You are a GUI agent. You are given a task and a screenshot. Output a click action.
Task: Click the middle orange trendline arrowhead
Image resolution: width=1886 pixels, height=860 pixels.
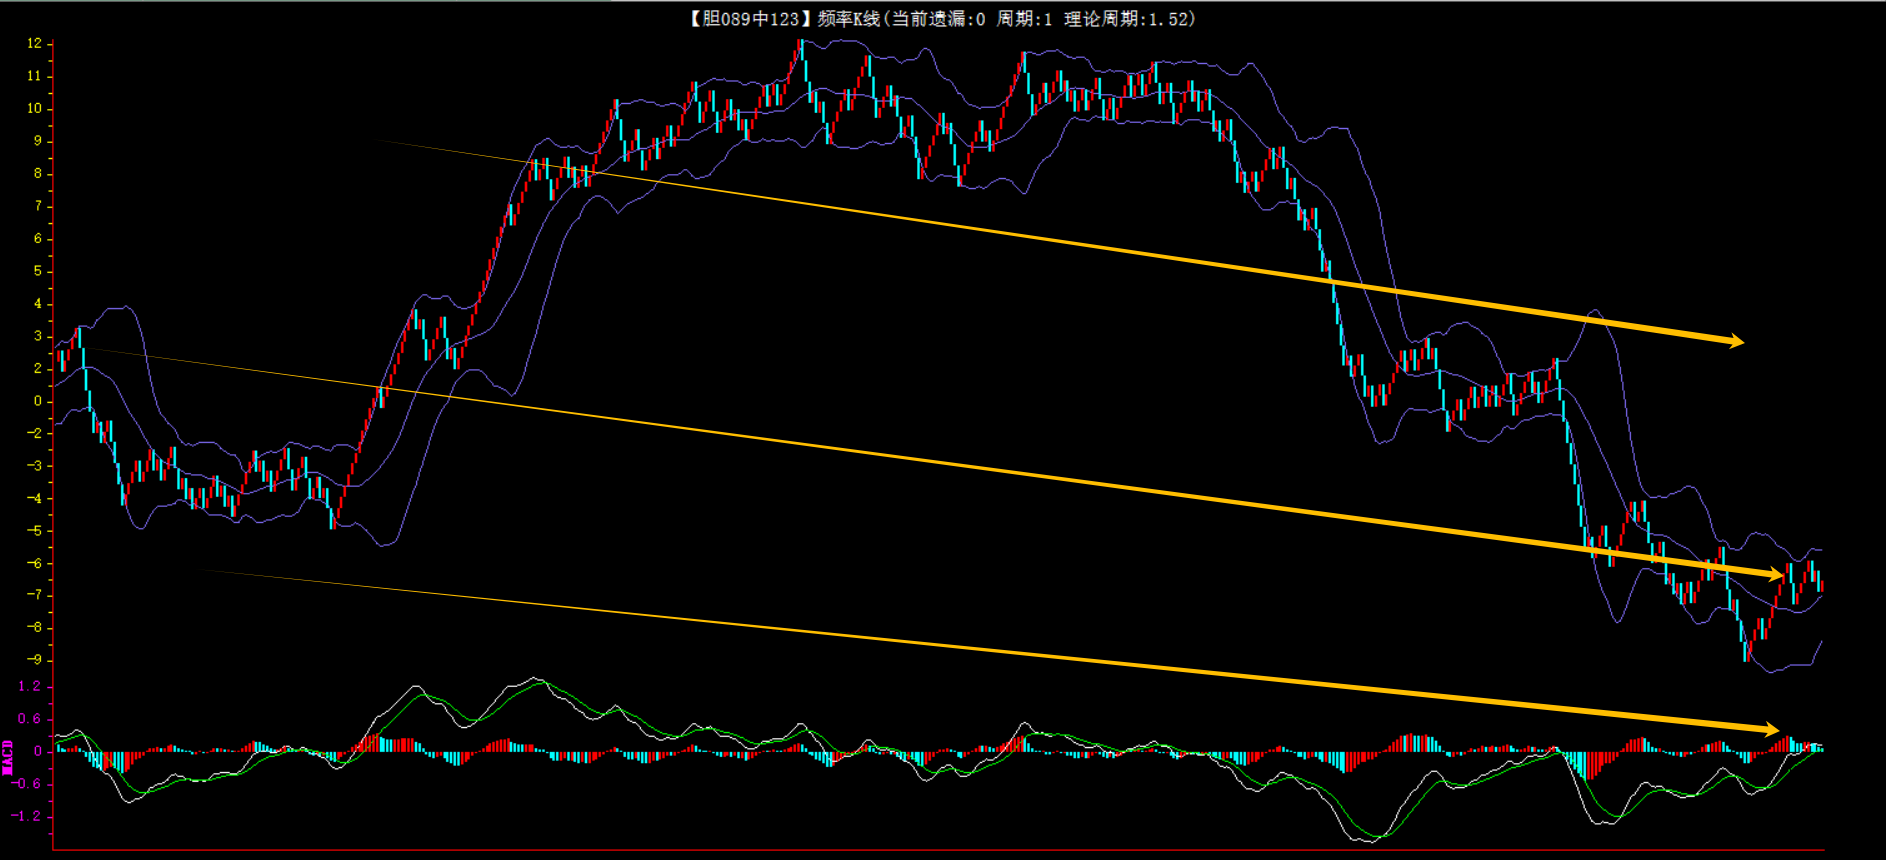[1776, 574]
